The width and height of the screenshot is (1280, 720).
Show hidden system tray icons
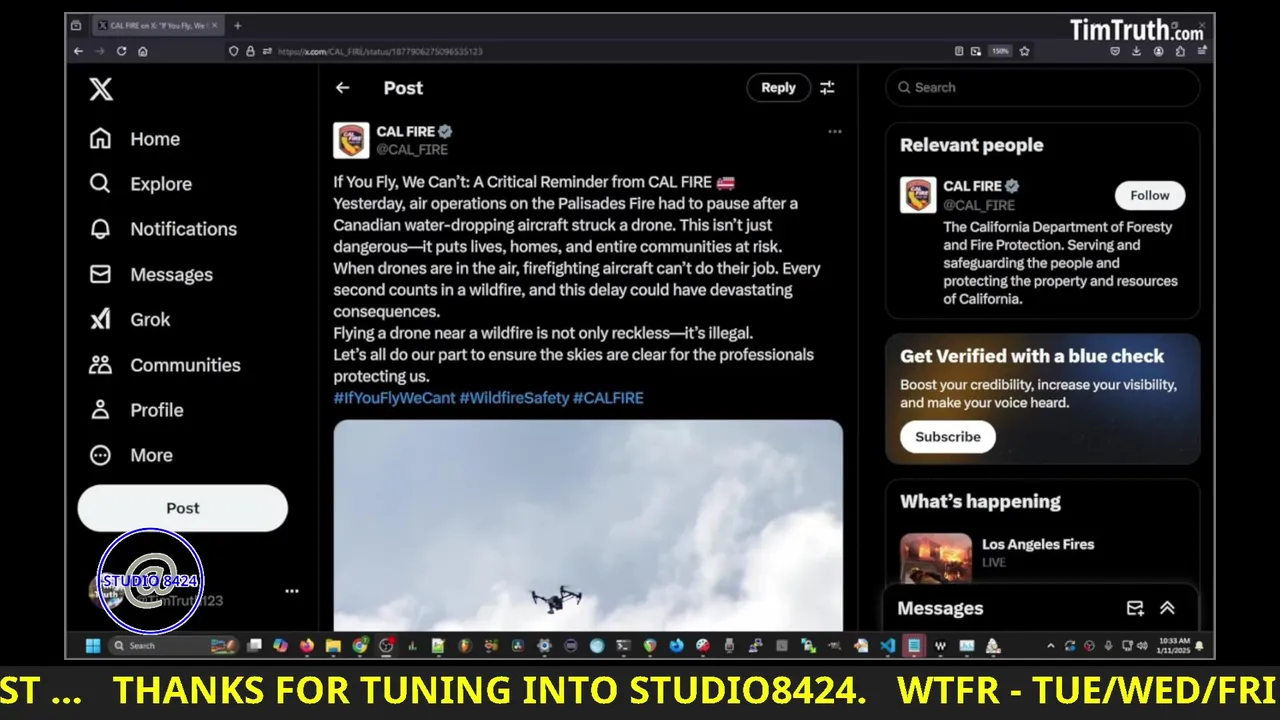1051,646
